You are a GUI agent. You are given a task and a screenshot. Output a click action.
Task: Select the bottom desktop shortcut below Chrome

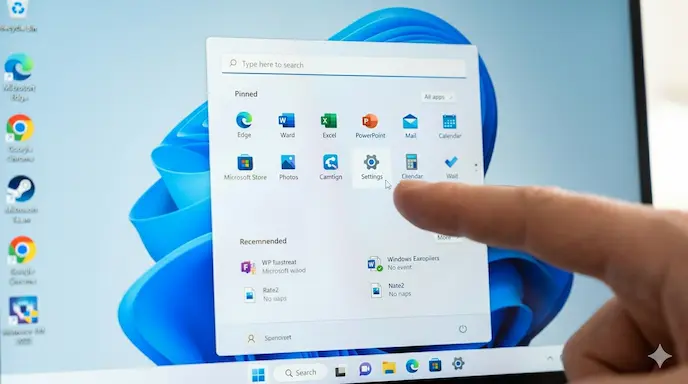tap(24, 320)
